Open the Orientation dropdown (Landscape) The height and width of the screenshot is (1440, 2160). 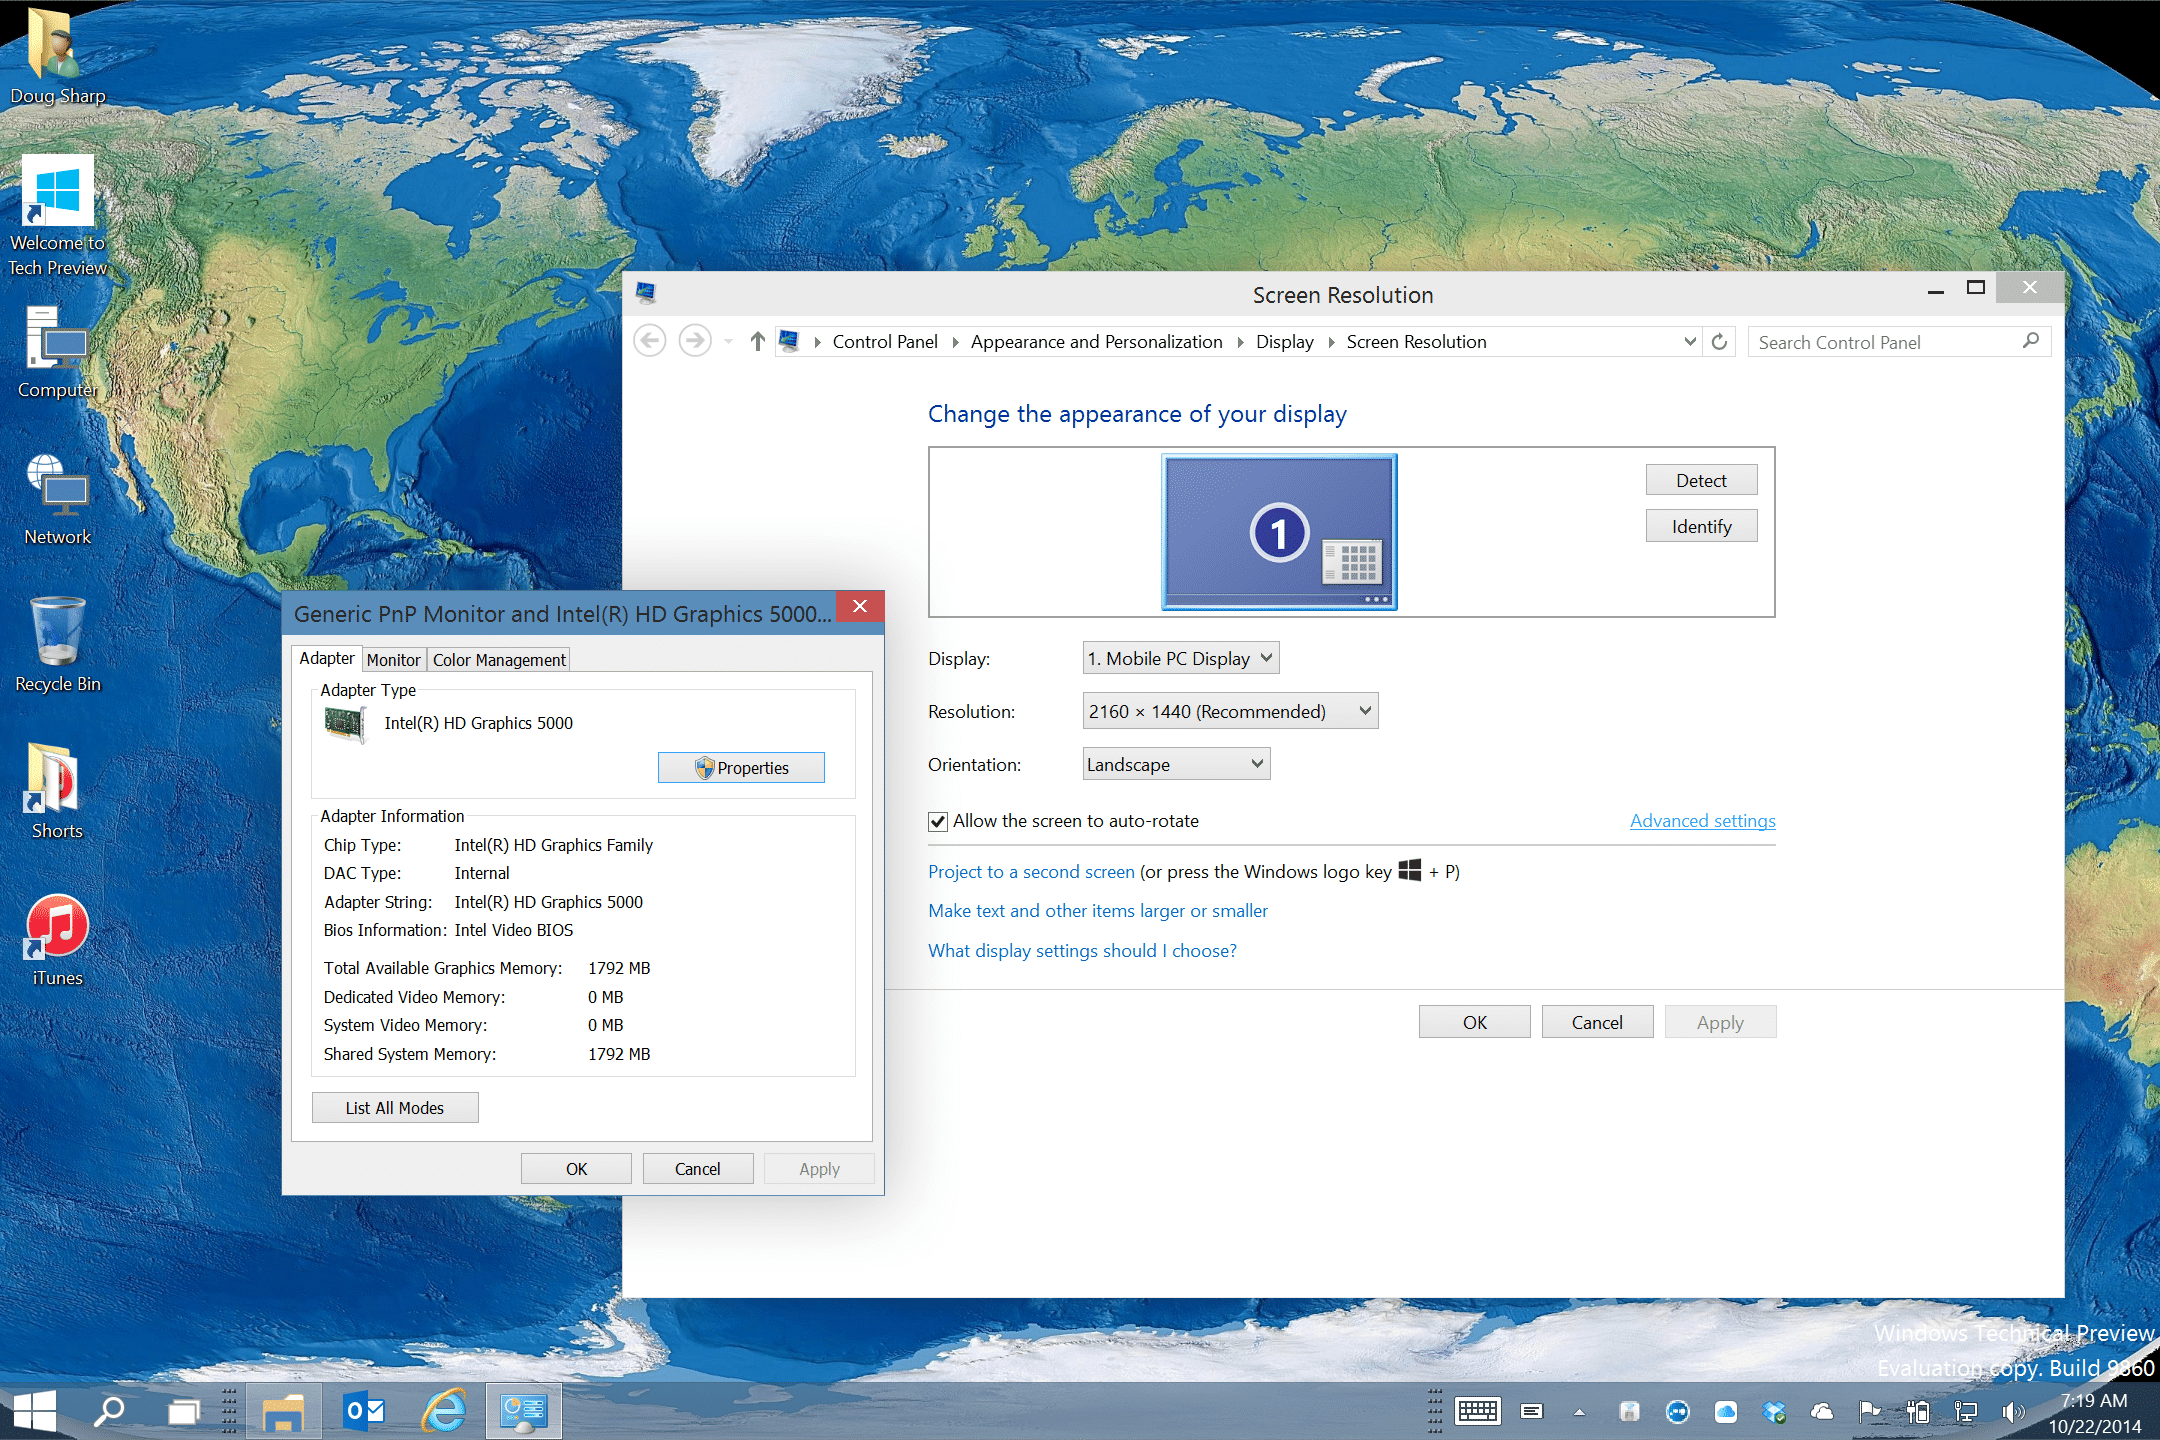[x=1176, y=764]
